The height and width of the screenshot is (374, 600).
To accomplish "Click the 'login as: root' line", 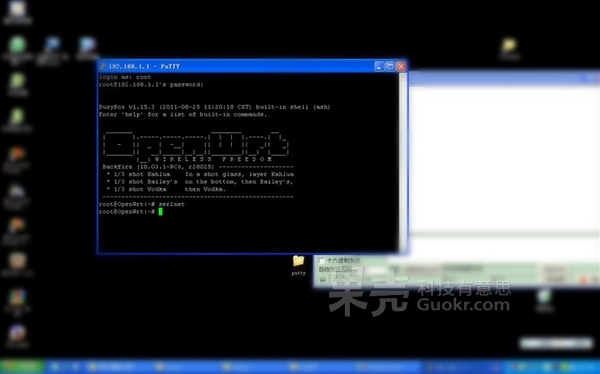I will pyautogui.click(x=125, y=77).
